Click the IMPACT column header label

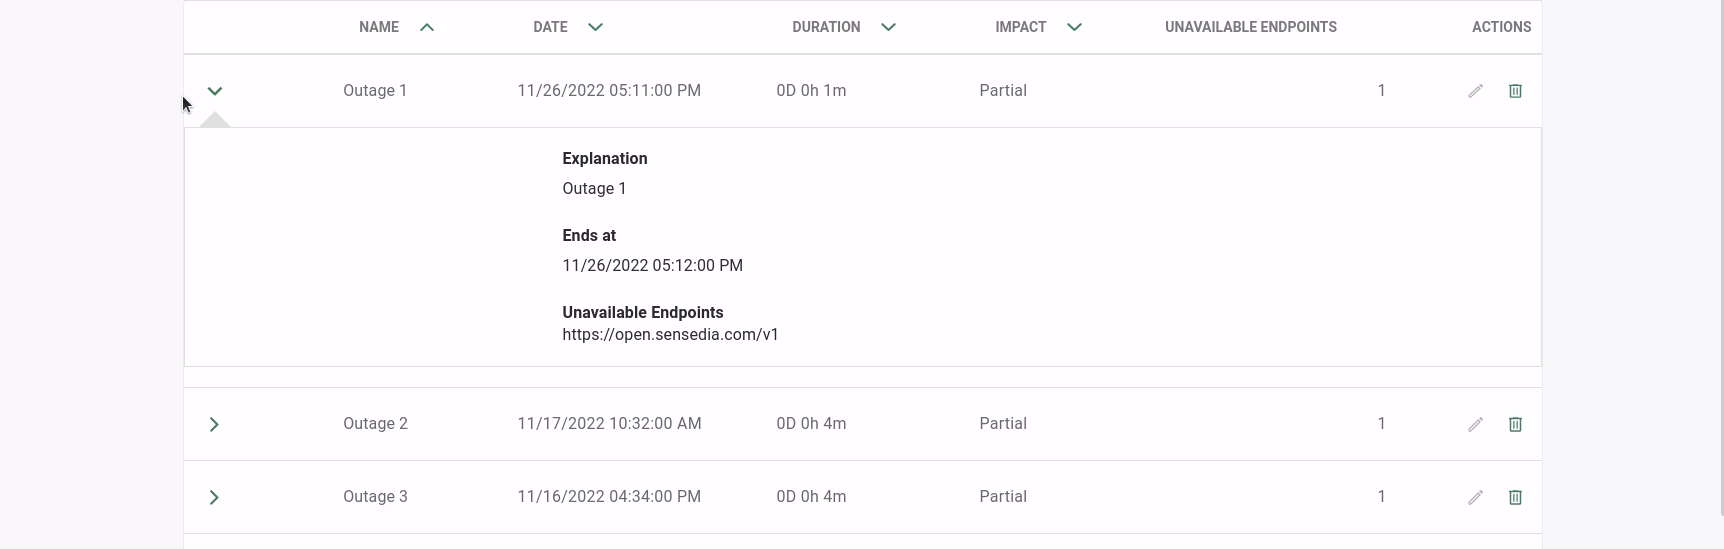(x=1020, y=27)
